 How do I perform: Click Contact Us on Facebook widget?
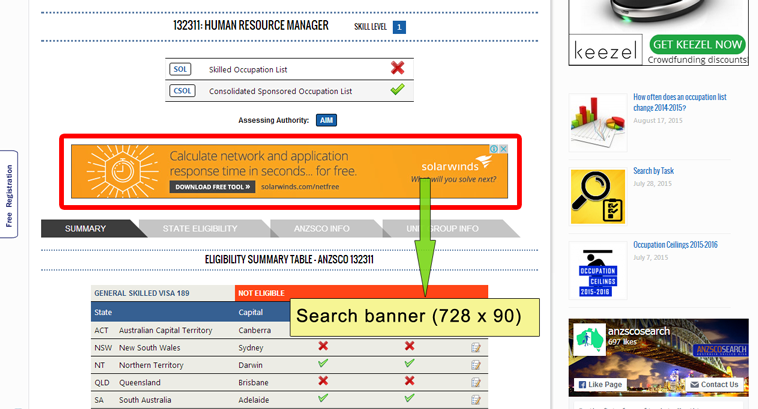point(714,384)
